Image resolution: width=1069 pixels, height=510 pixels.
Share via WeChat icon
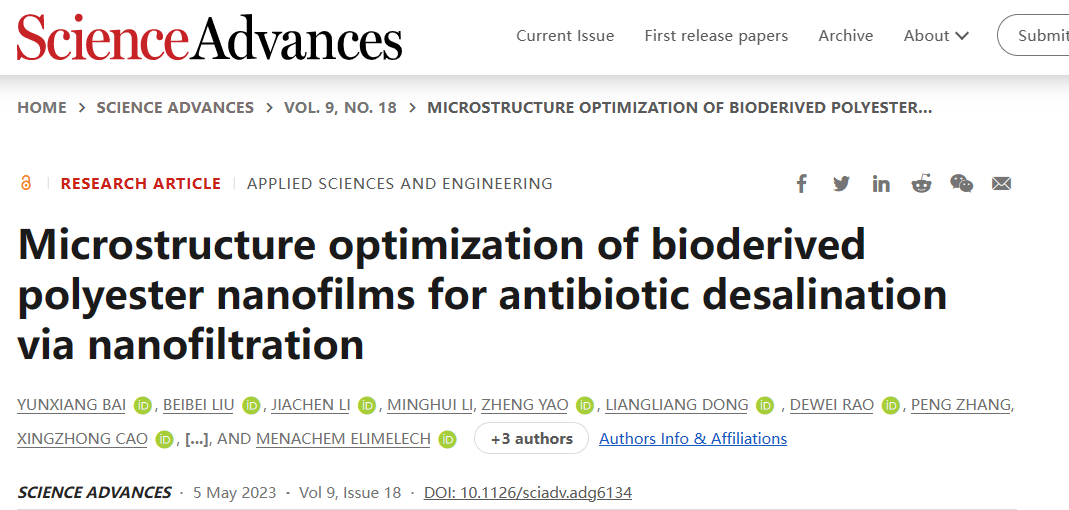961,183
